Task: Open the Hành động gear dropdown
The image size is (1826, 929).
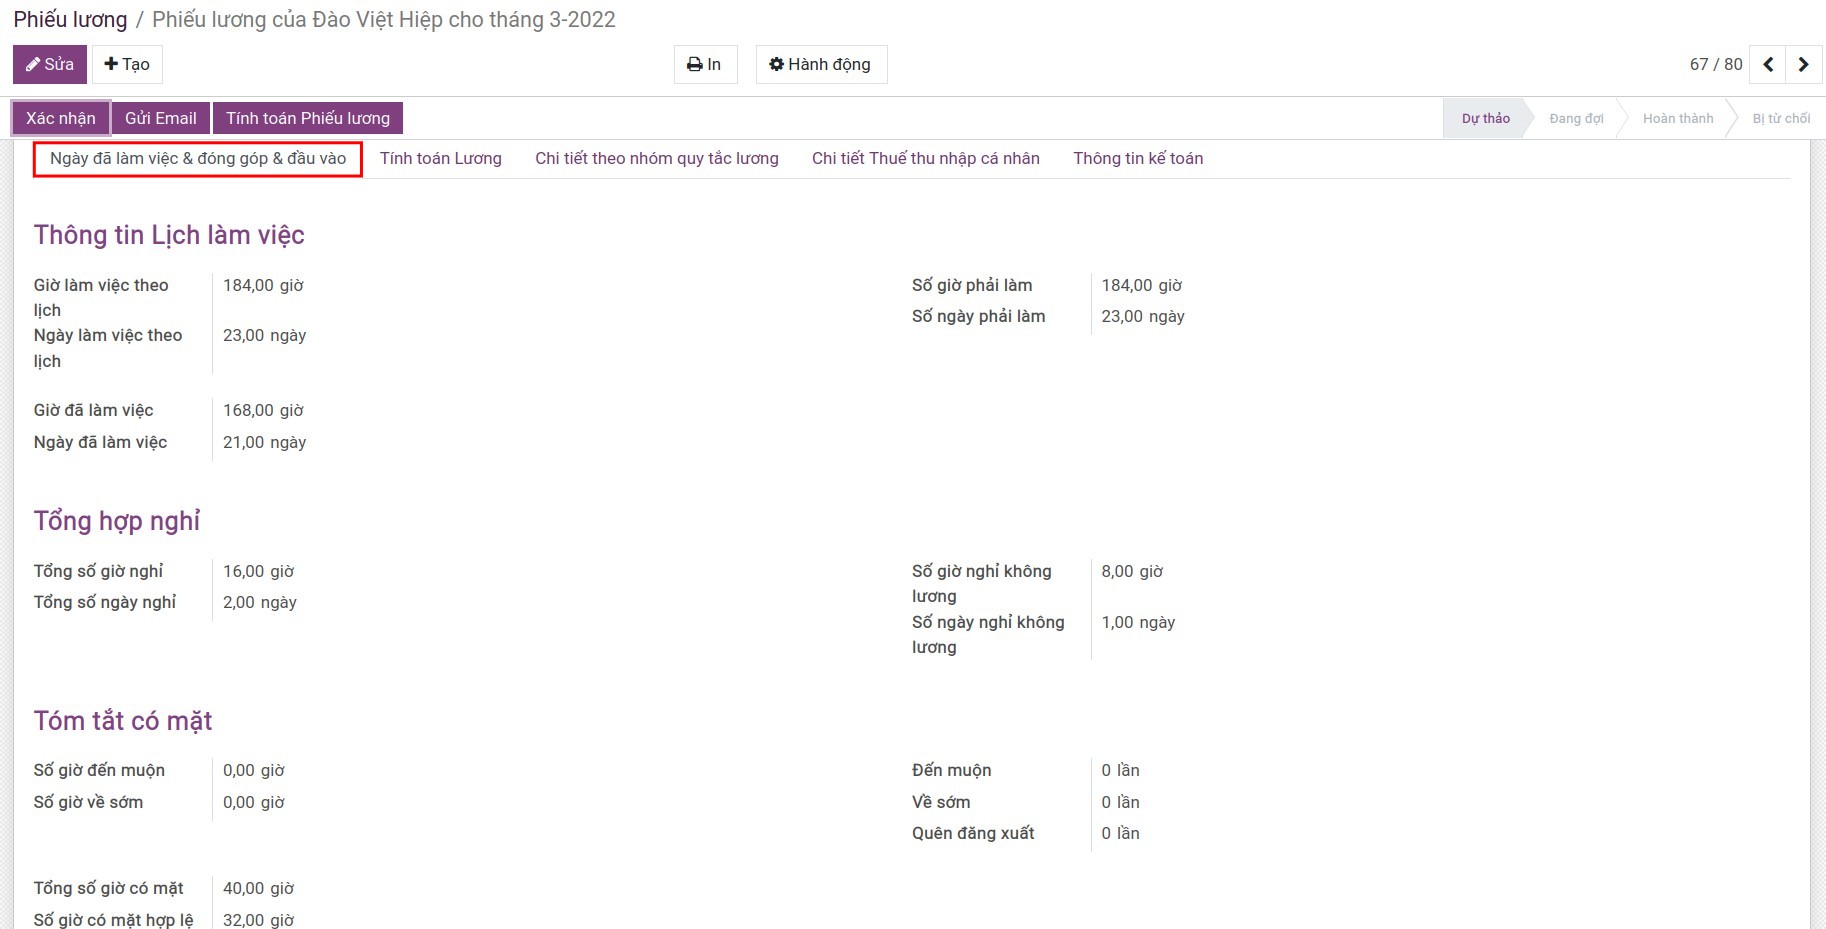Action: click(820, 64)
